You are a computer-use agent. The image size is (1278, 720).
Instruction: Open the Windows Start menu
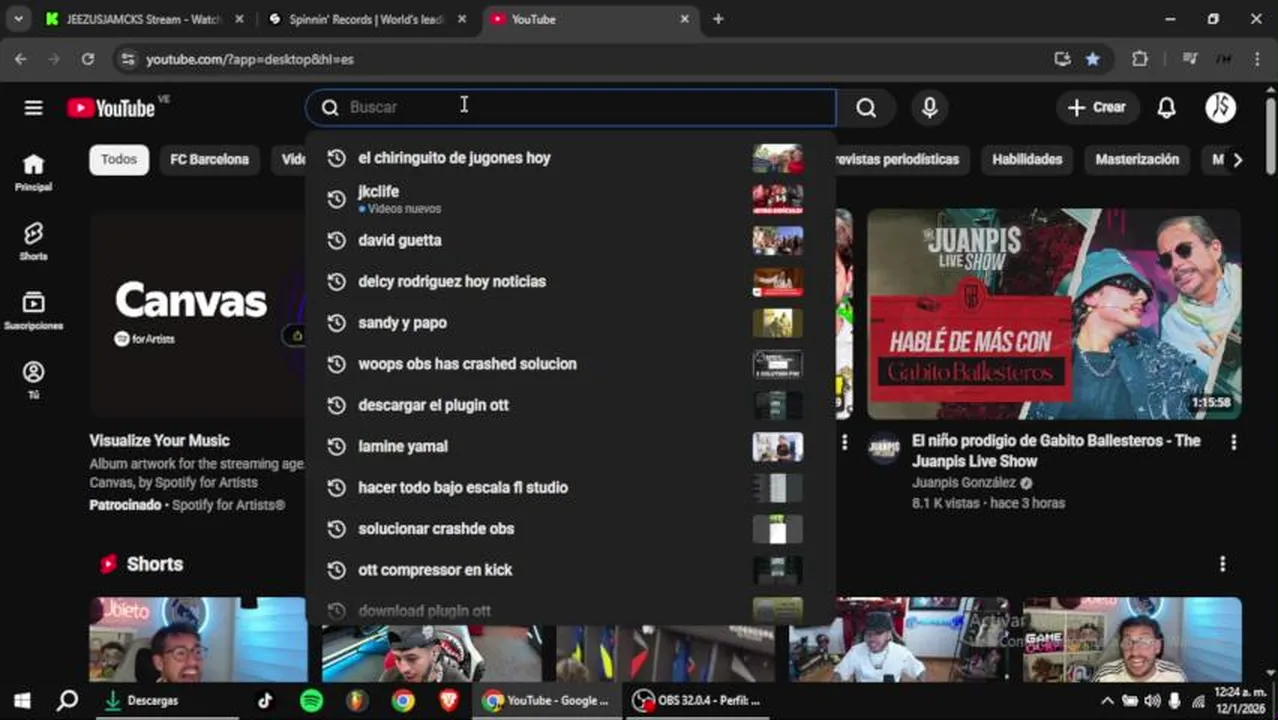click(x=21, y=701)
